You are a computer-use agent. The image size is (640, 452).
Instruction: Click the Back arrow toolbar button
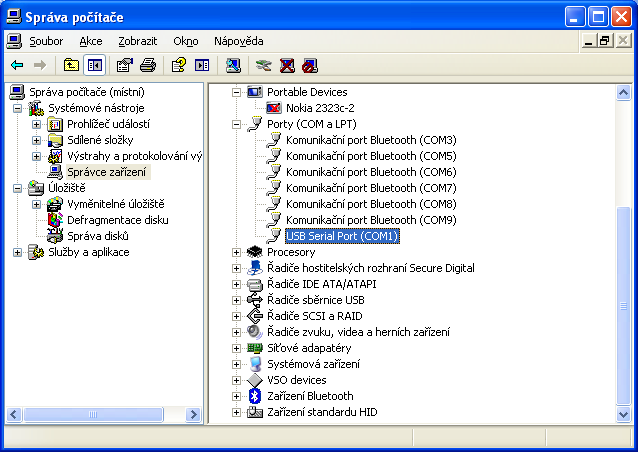pos(17,65)
